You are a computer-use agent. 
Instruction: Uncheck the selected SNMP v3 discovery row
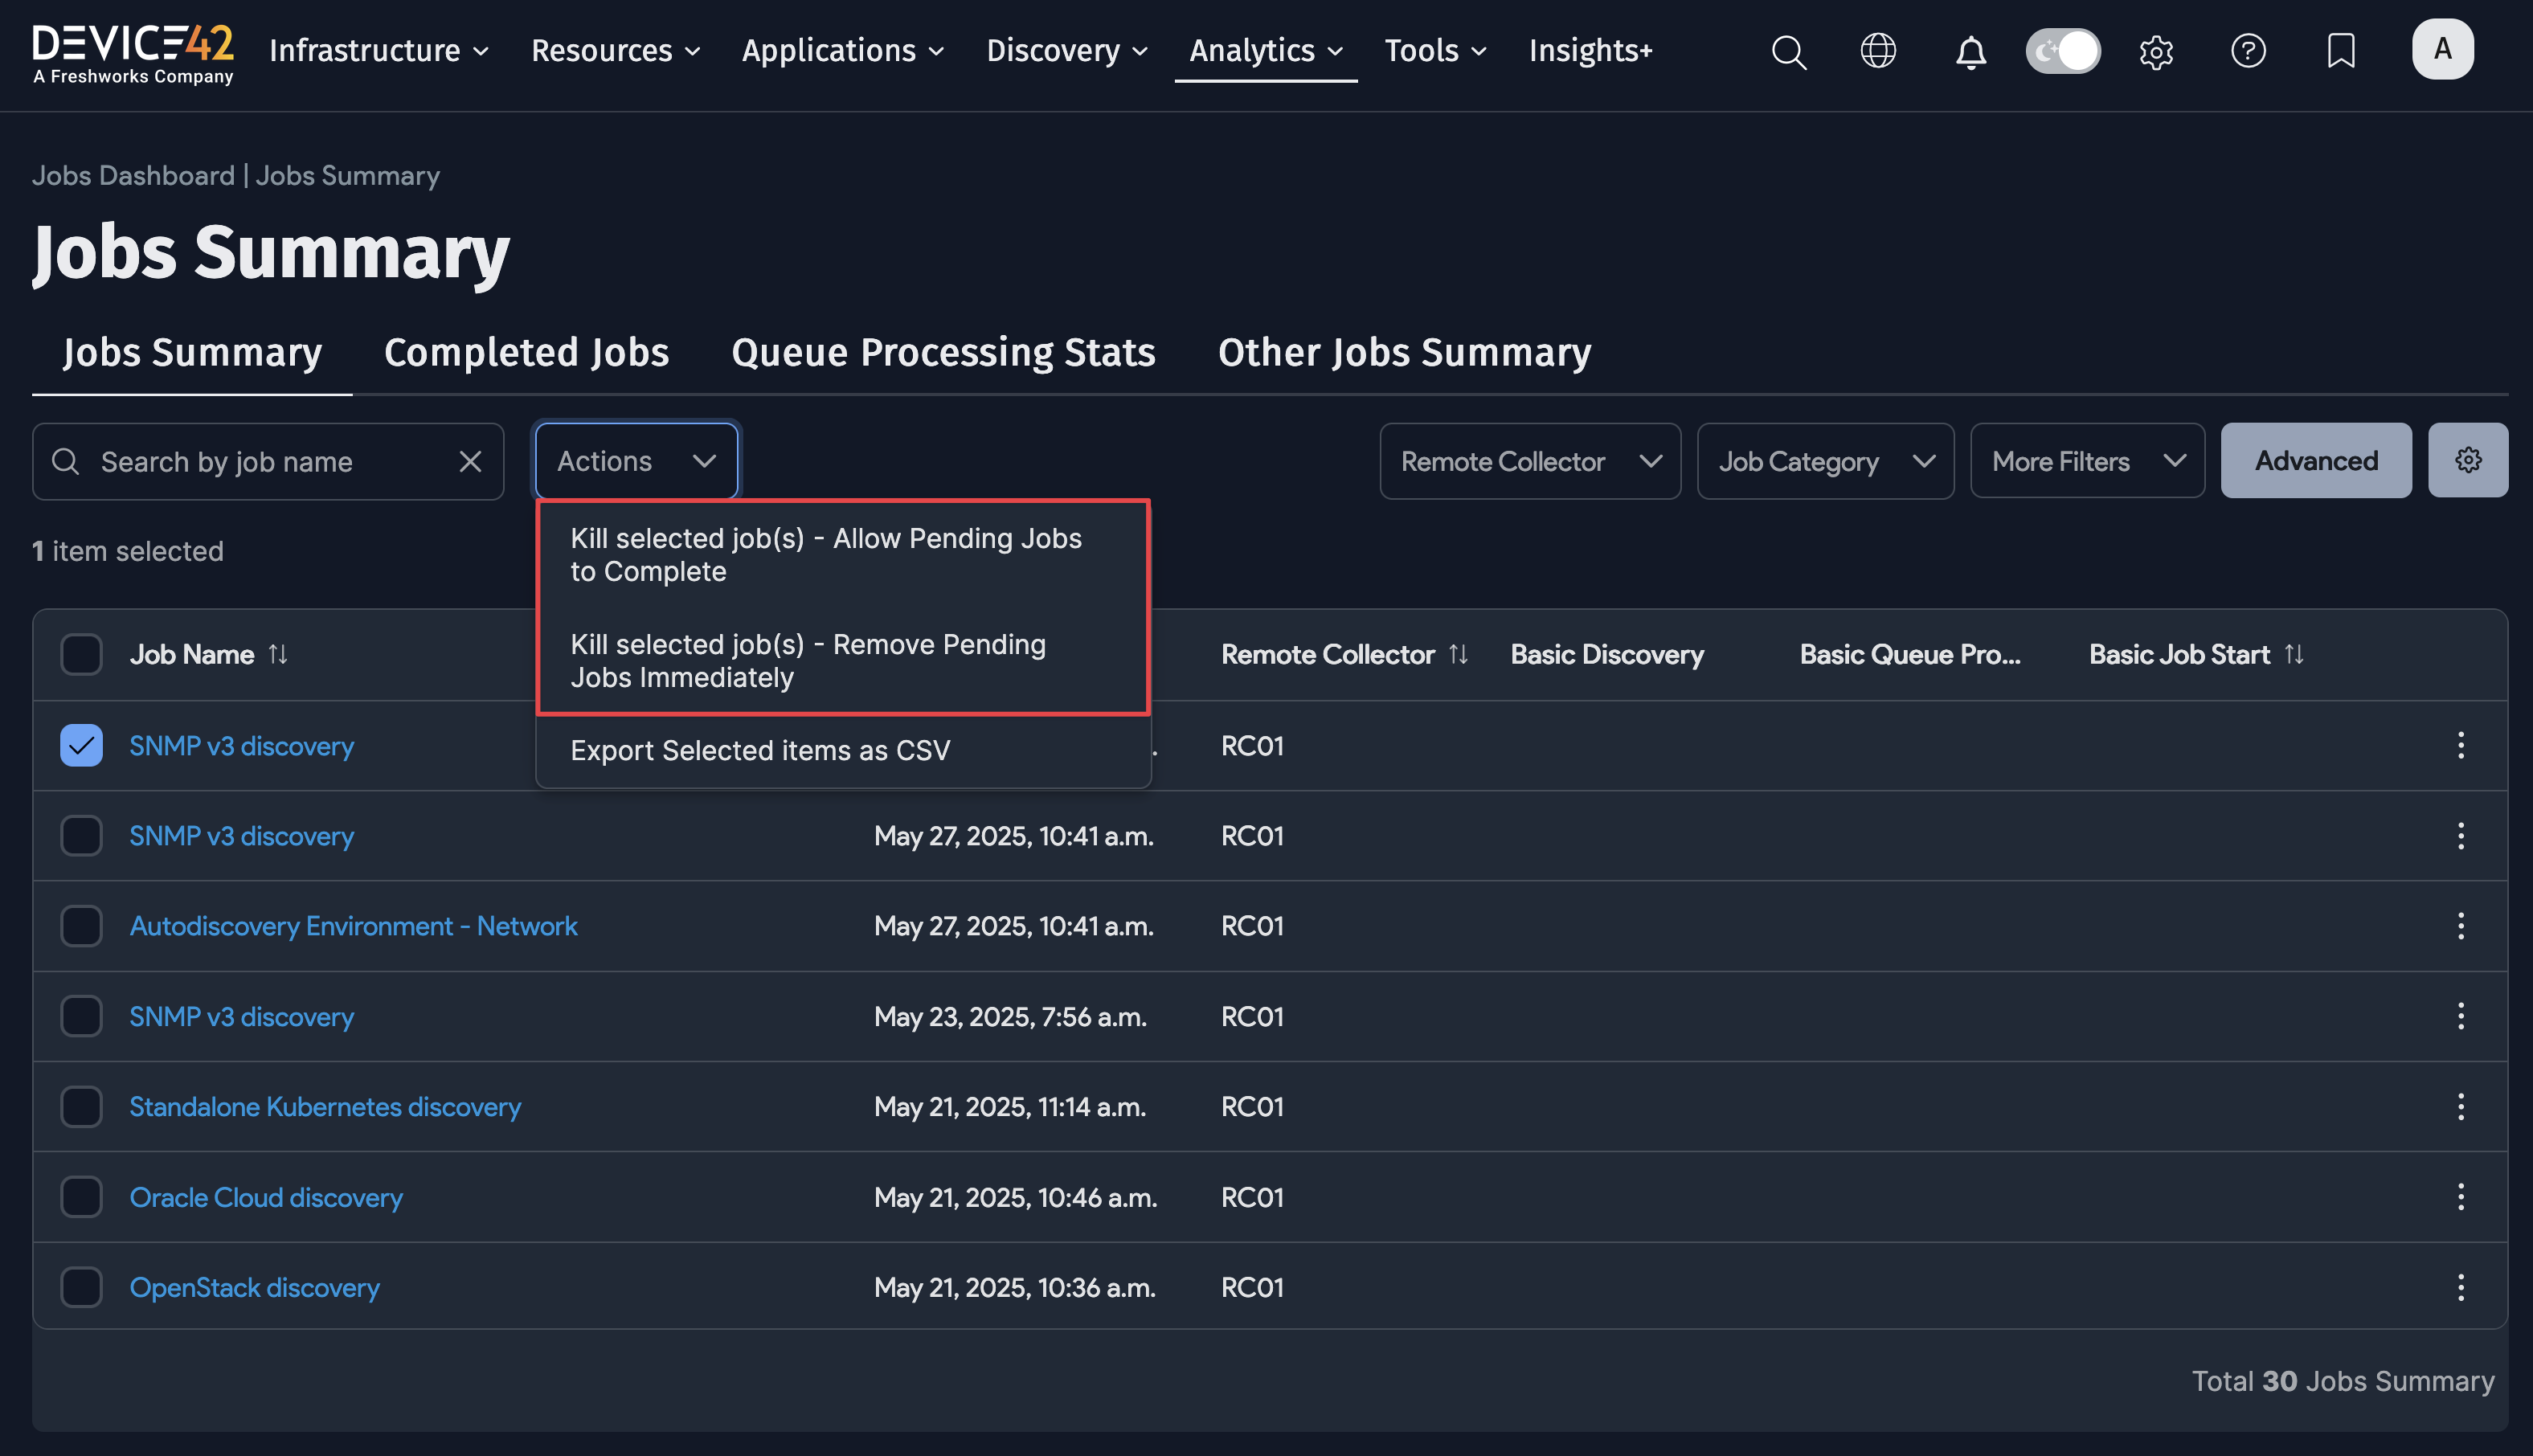tap(81, 745)
